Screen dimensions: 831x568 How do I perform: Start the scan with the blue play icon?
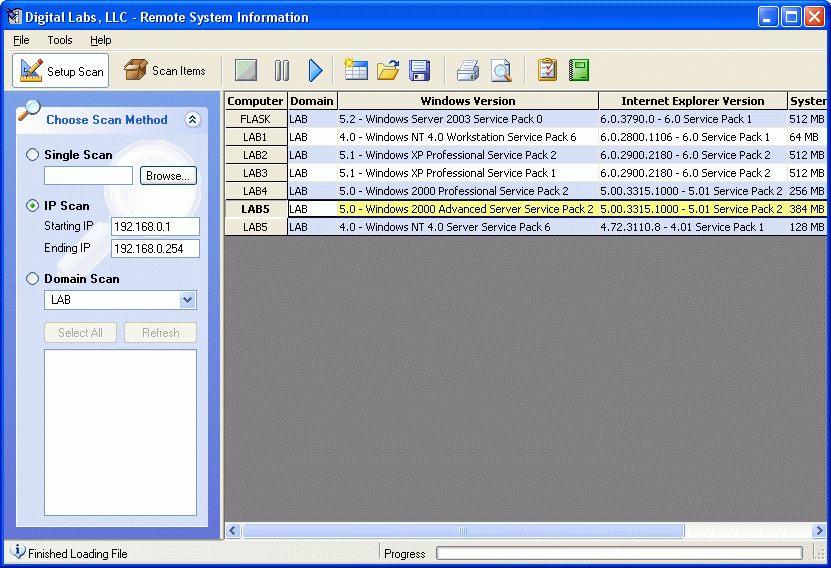316,71
